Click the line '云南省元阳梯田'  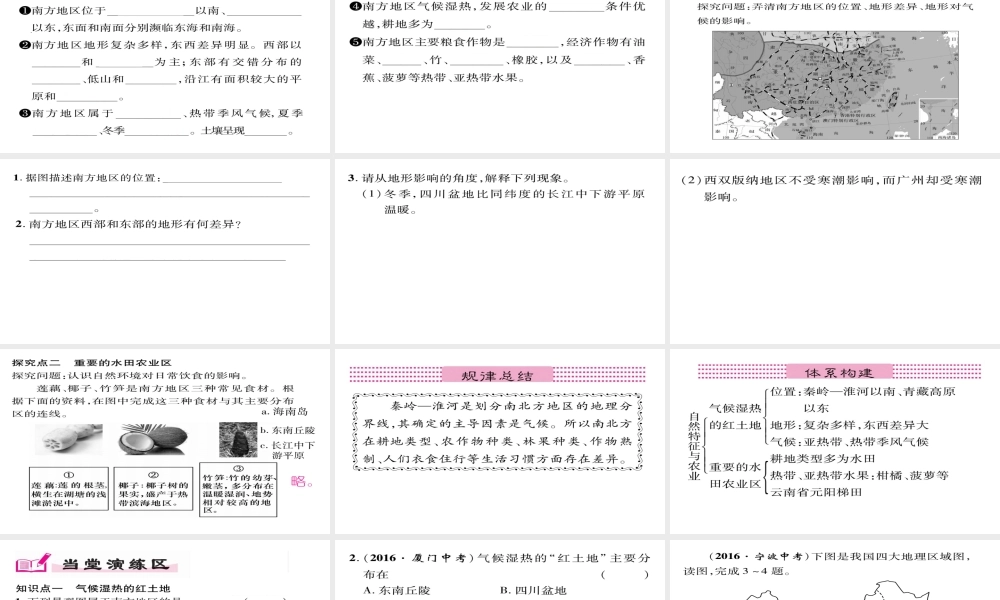(x=816, y=492)
